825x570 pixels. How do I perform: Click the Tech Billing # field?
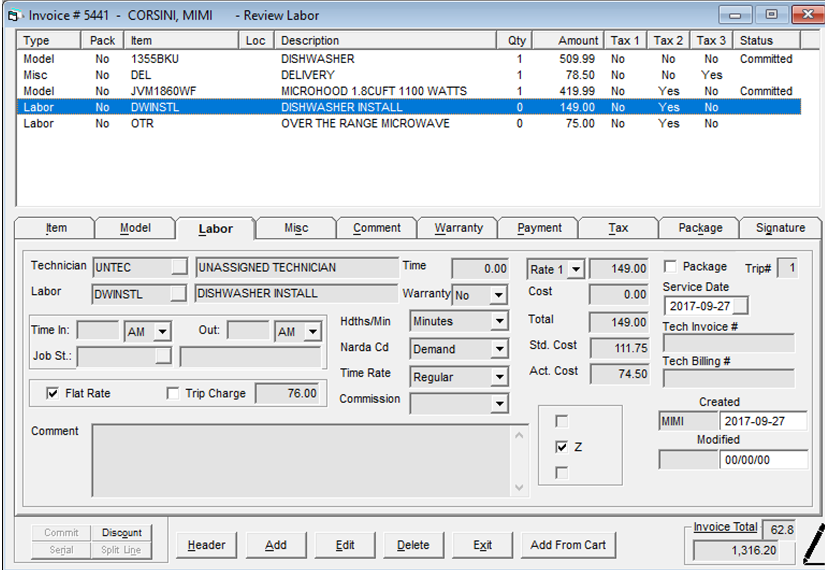coord(729,378)
